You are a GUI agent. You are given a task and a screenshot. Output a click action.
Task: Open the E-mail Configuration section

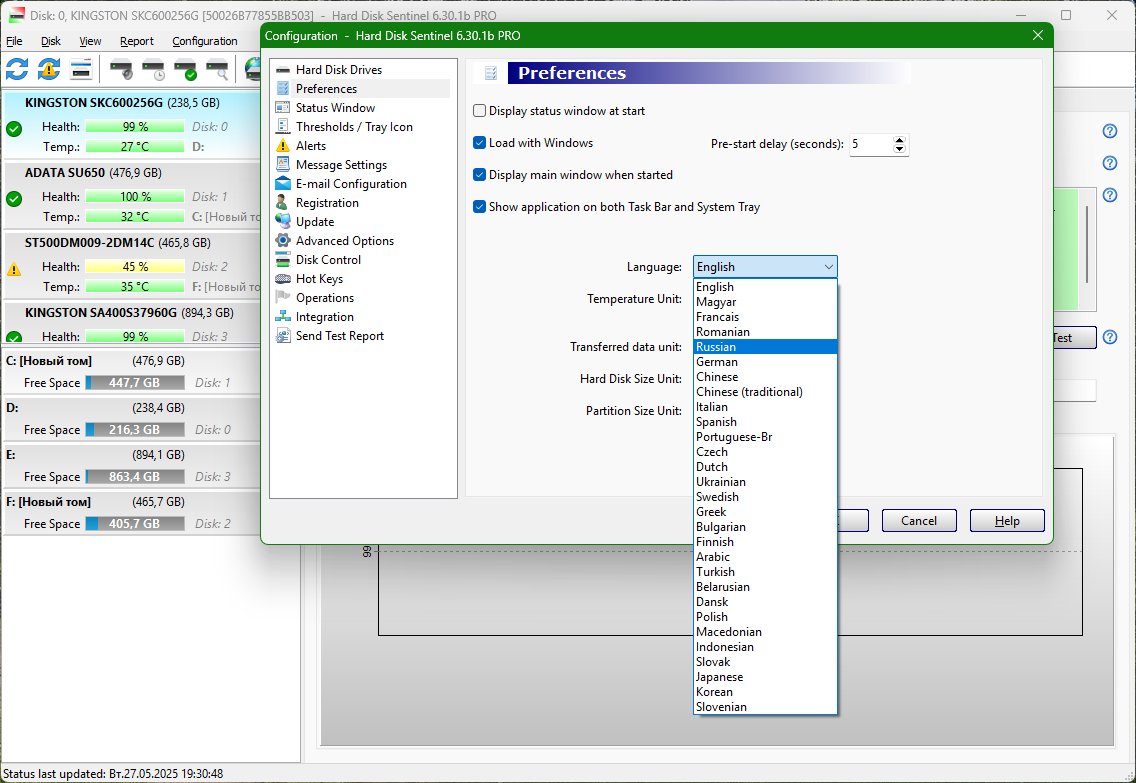click(x=351, y=184)
